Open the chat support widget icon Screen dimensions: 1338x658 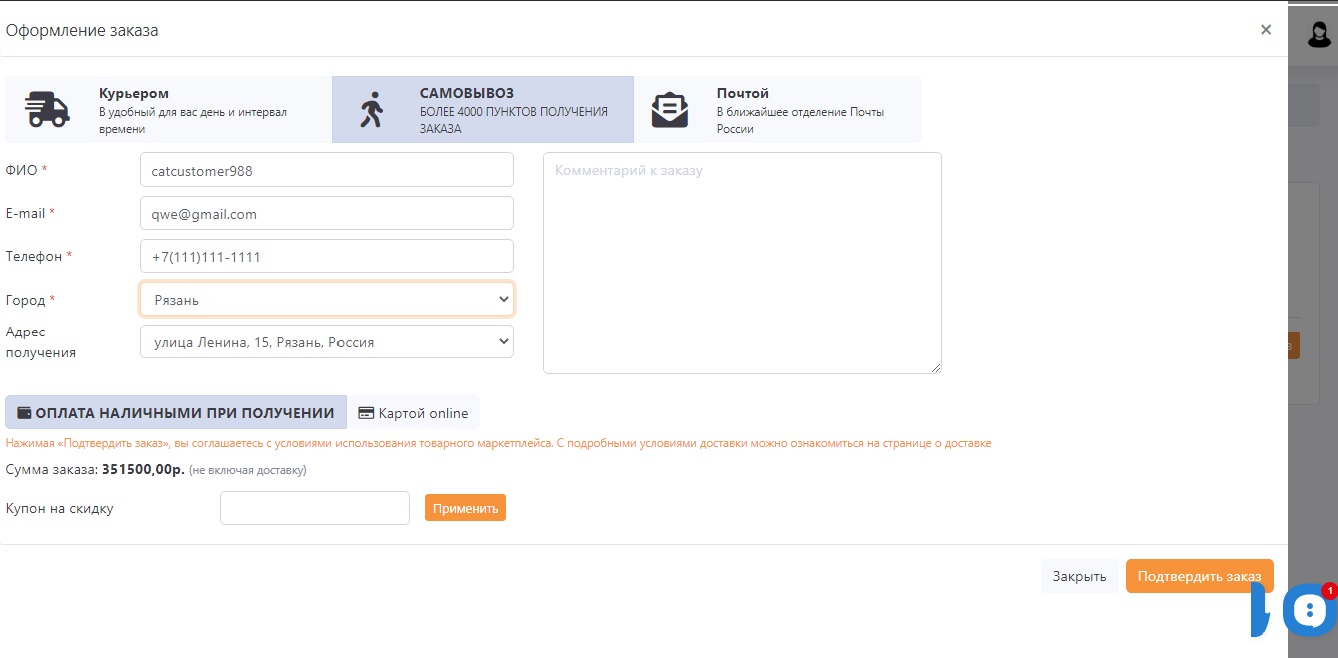tap(1308, 610)
